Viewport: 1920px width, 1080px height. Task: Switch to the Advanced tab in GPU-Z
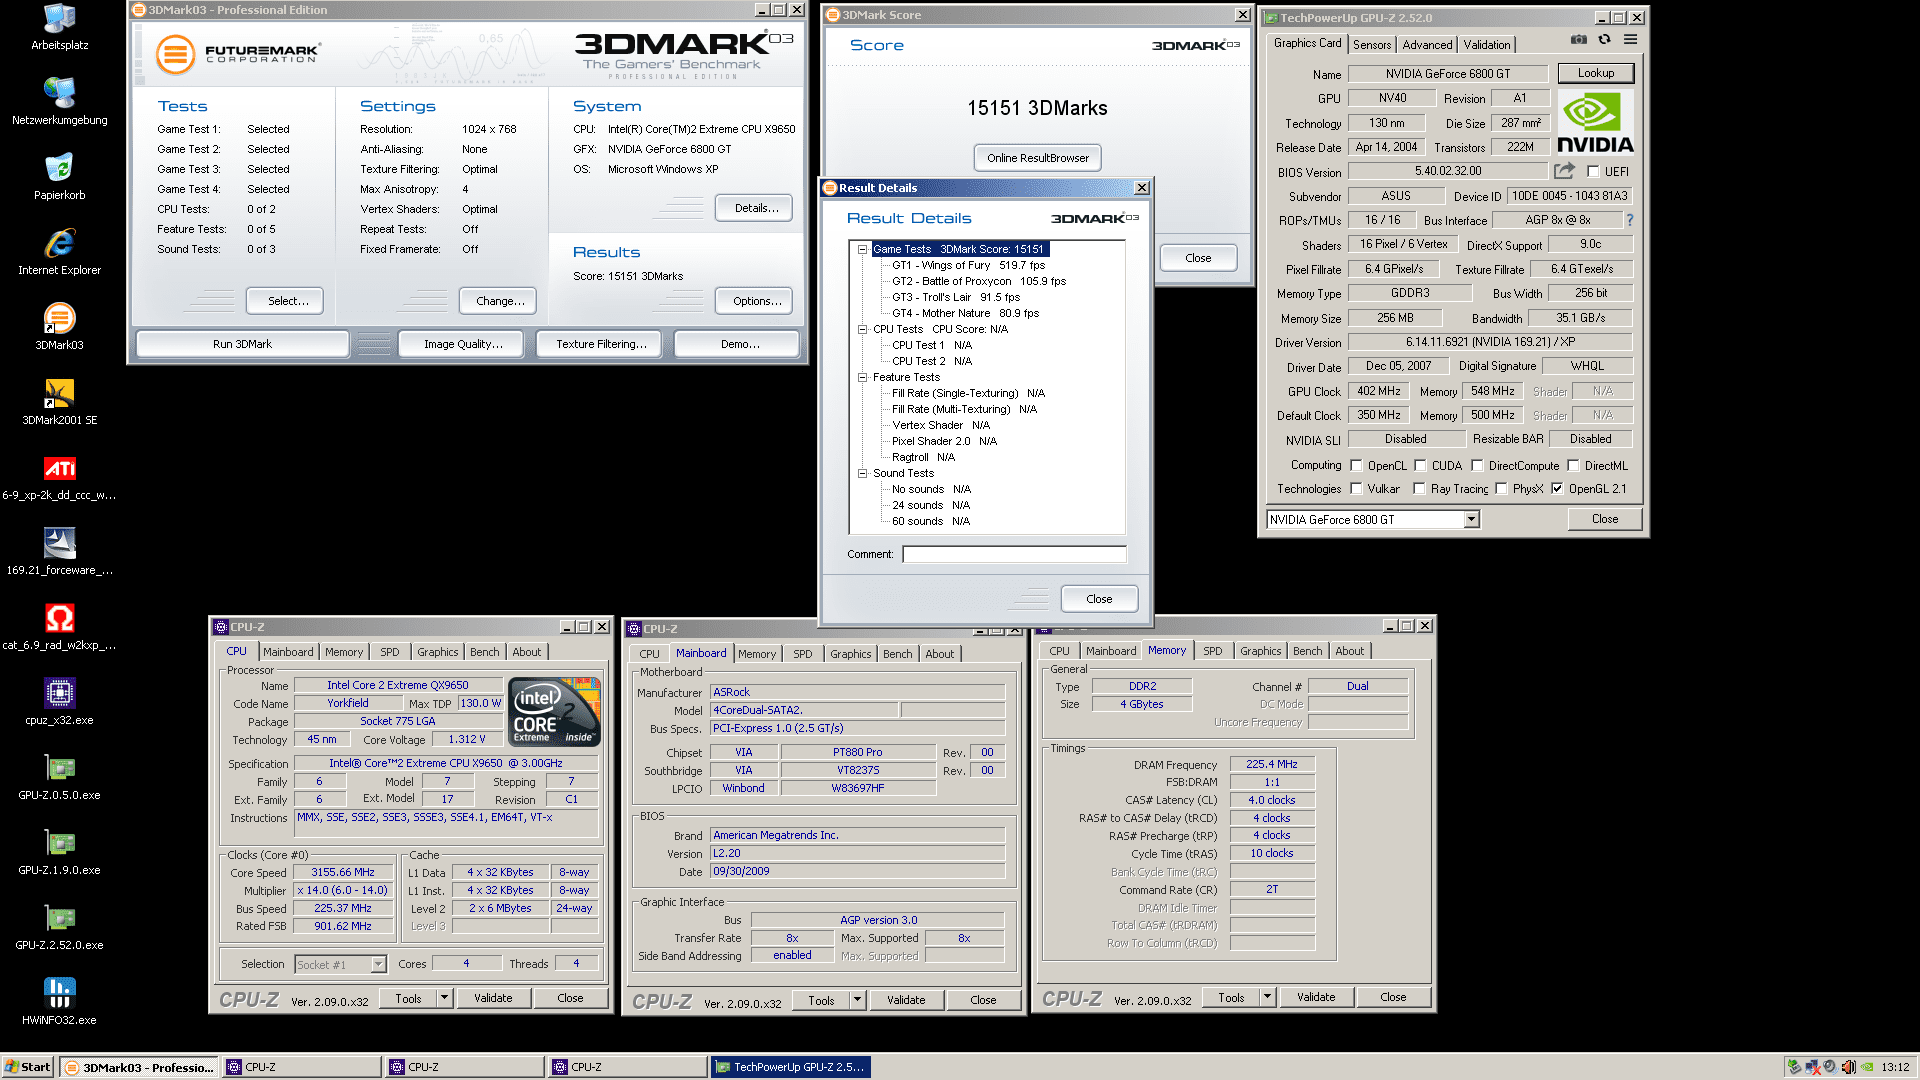click(1427, 45)
